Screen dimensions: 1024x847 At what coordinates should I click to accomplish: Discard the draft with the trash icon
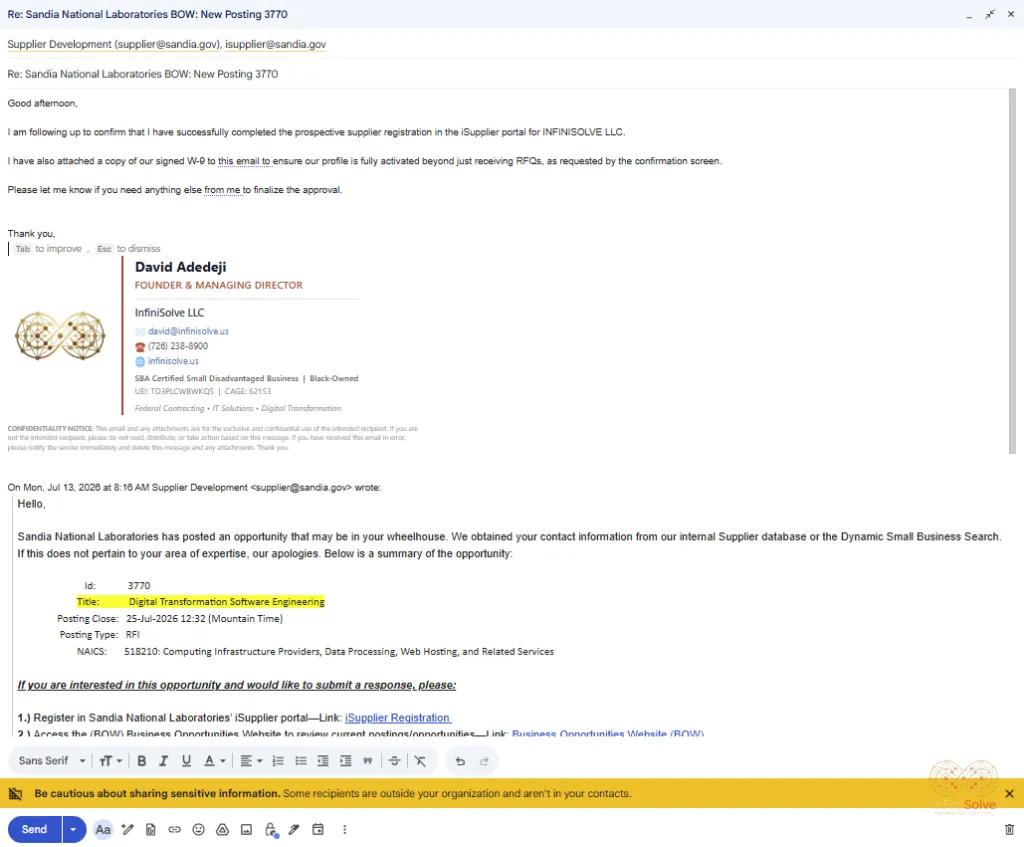tap(1009, 829)
